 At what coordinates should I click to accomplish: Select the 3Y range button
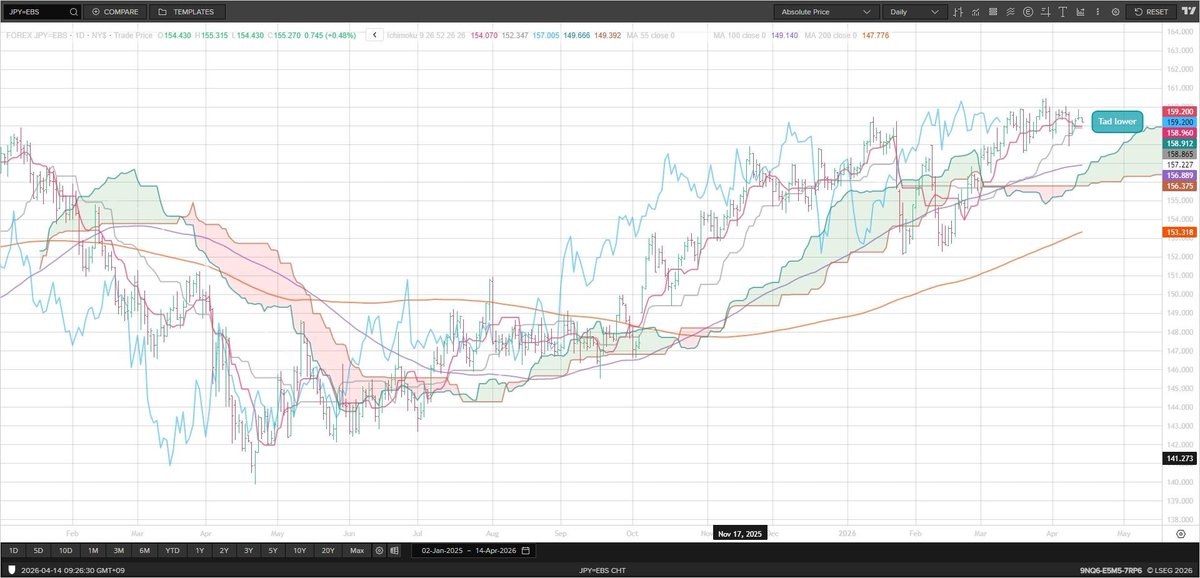(250, 550)
